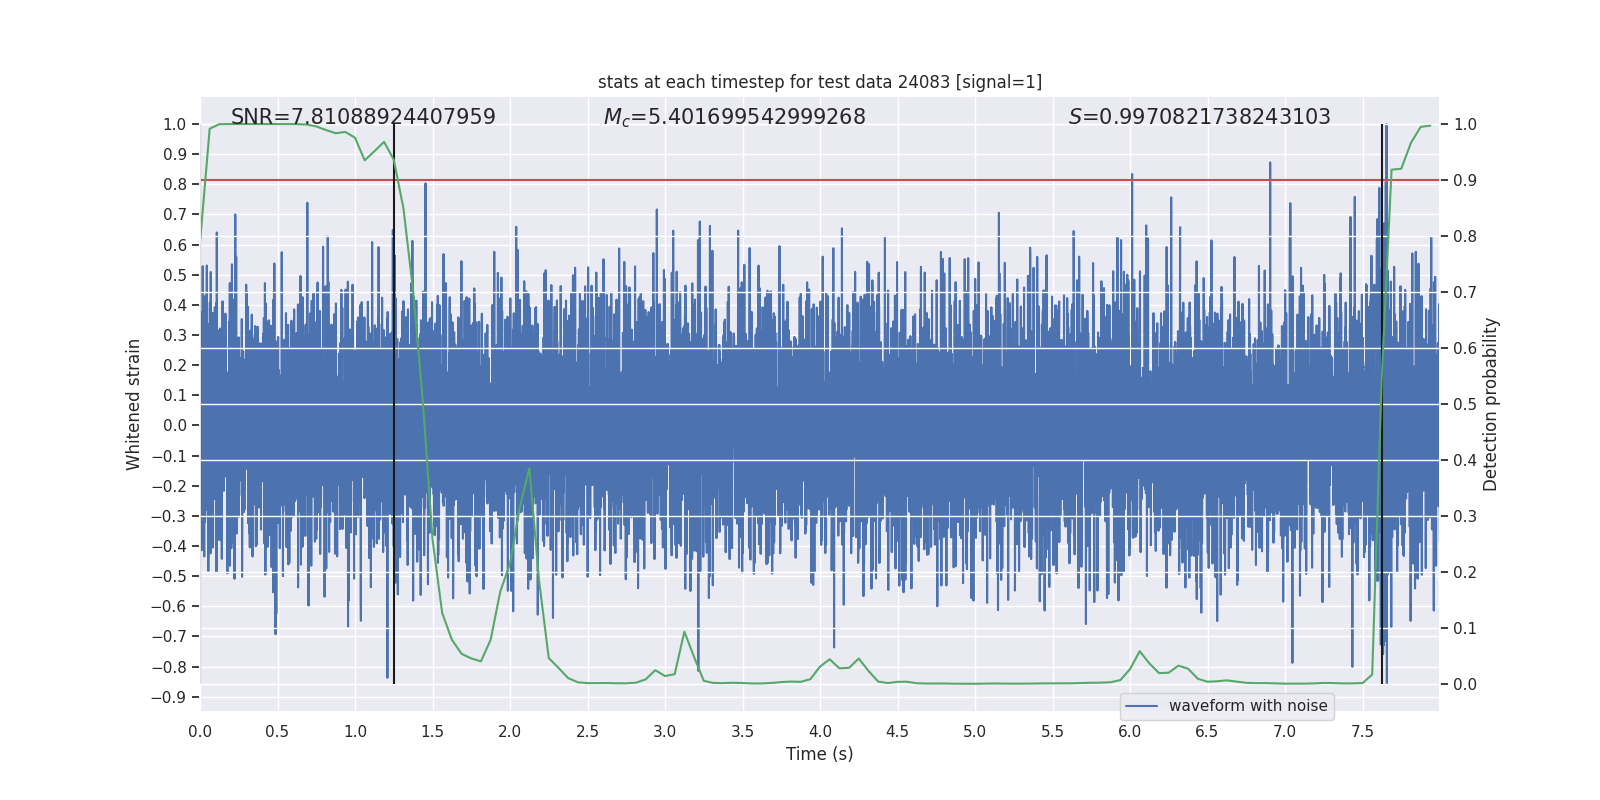Click the 0.0 tick on right probability axis
Viewport: 1600px width, 800px height.
[1465, 684]
